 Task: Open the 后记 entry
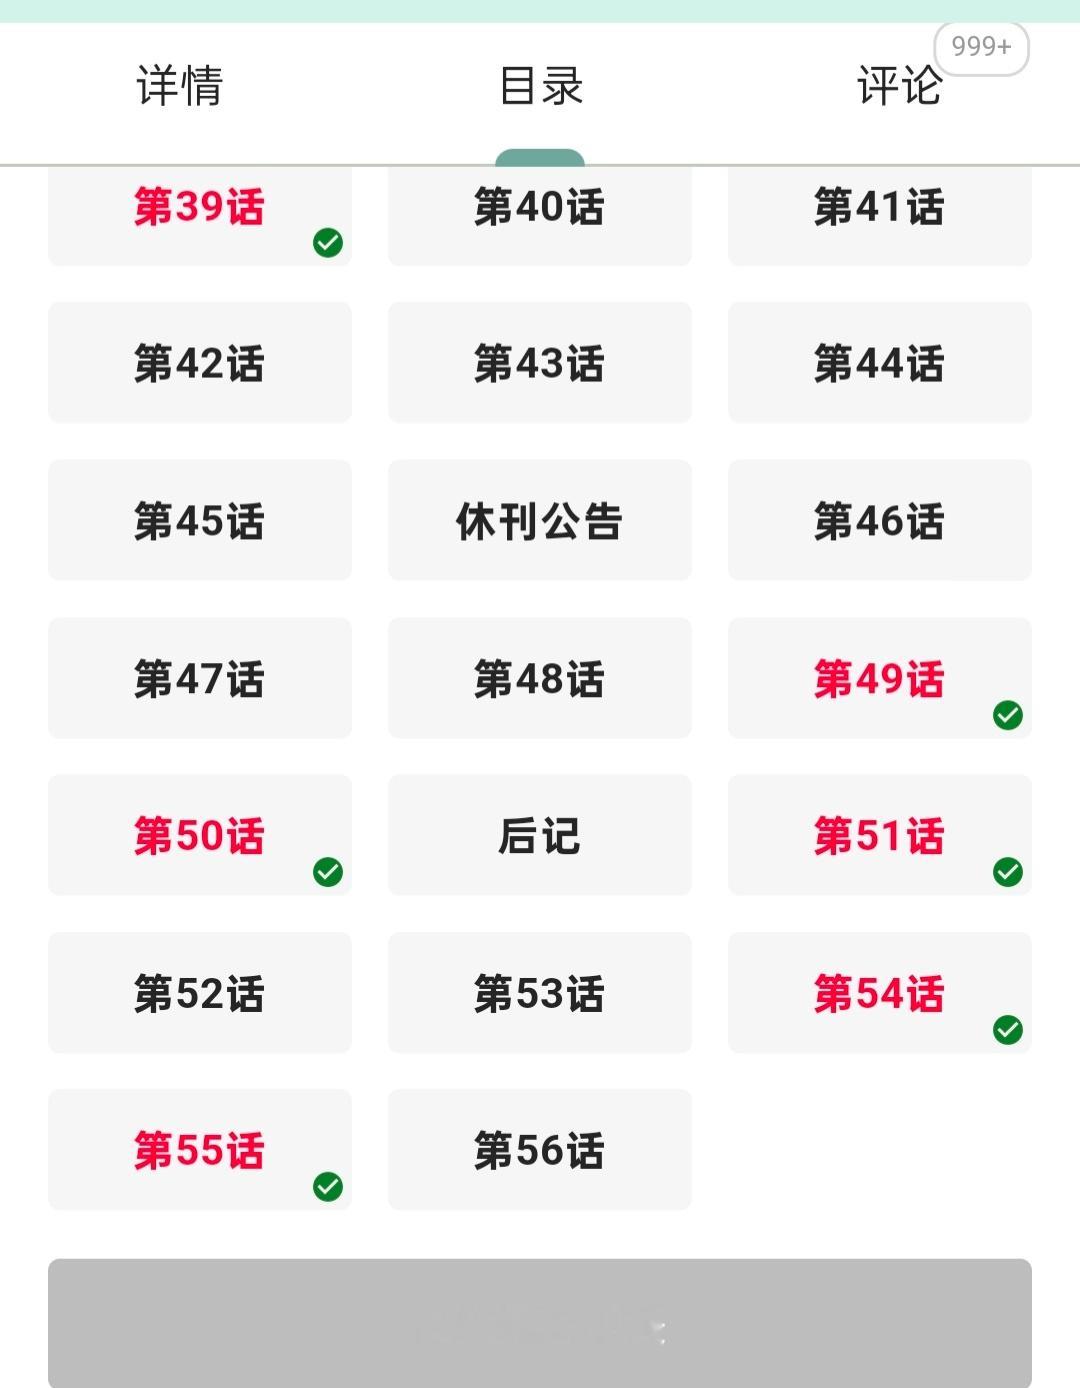pos(540,835)
